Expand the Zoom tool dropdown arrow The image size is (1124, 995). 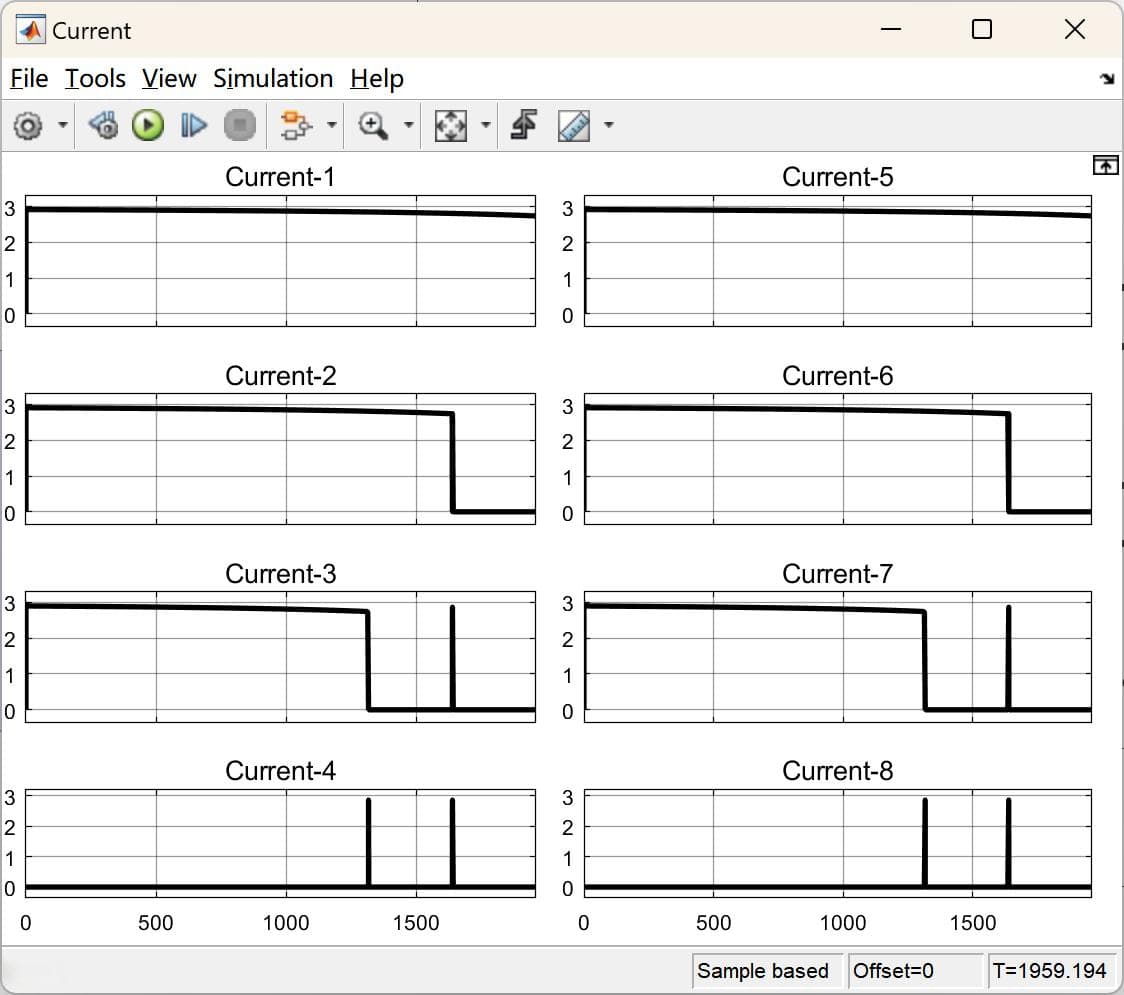point(409,125)
